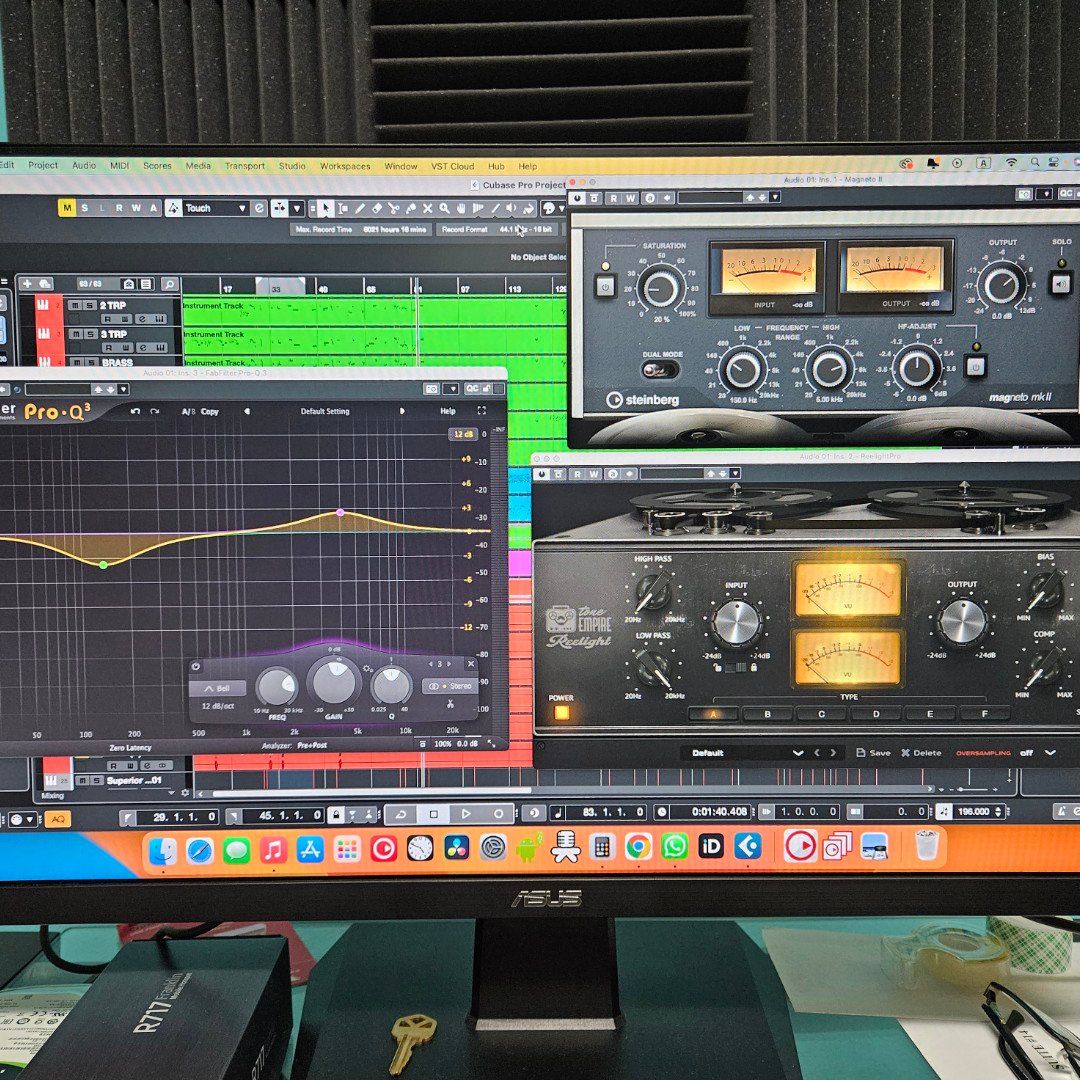Viewport: 1080px width, 1080px height.
Task: Open the snap type dropdown arrow
Action: click(x=297, y=208)
